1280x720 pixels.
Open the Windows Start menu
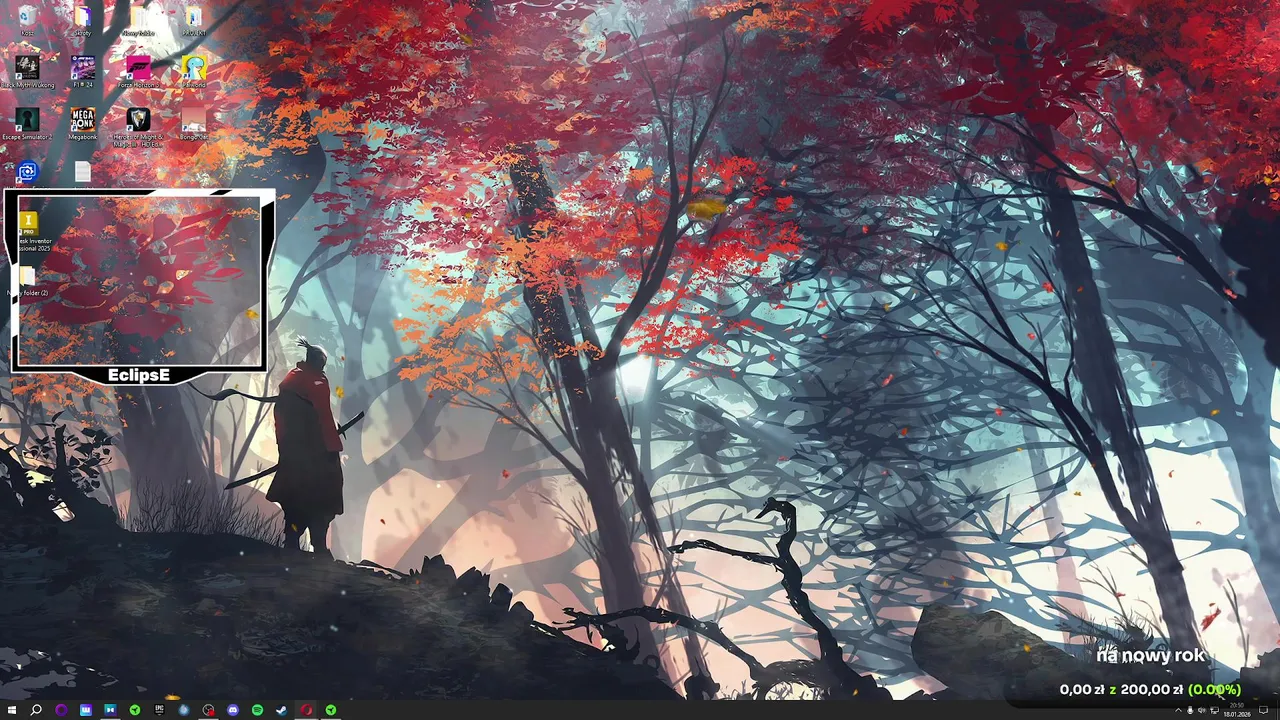coord(12,710)
